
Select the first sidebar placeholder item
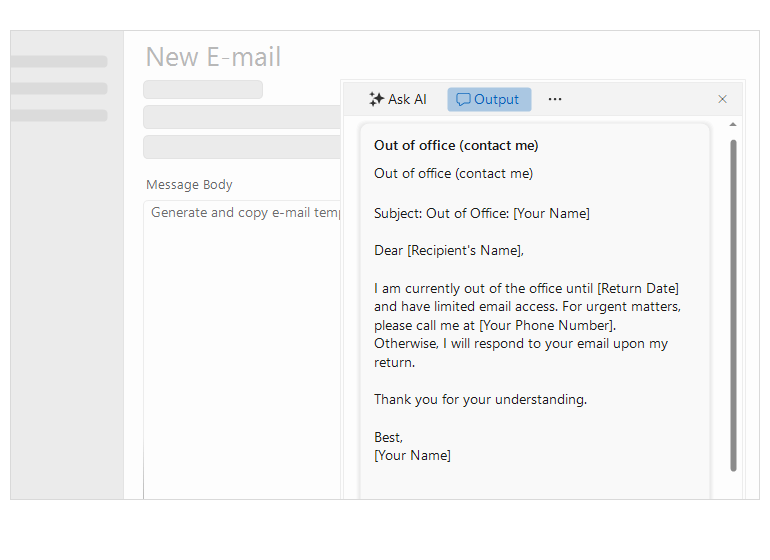tap(59, 61)
